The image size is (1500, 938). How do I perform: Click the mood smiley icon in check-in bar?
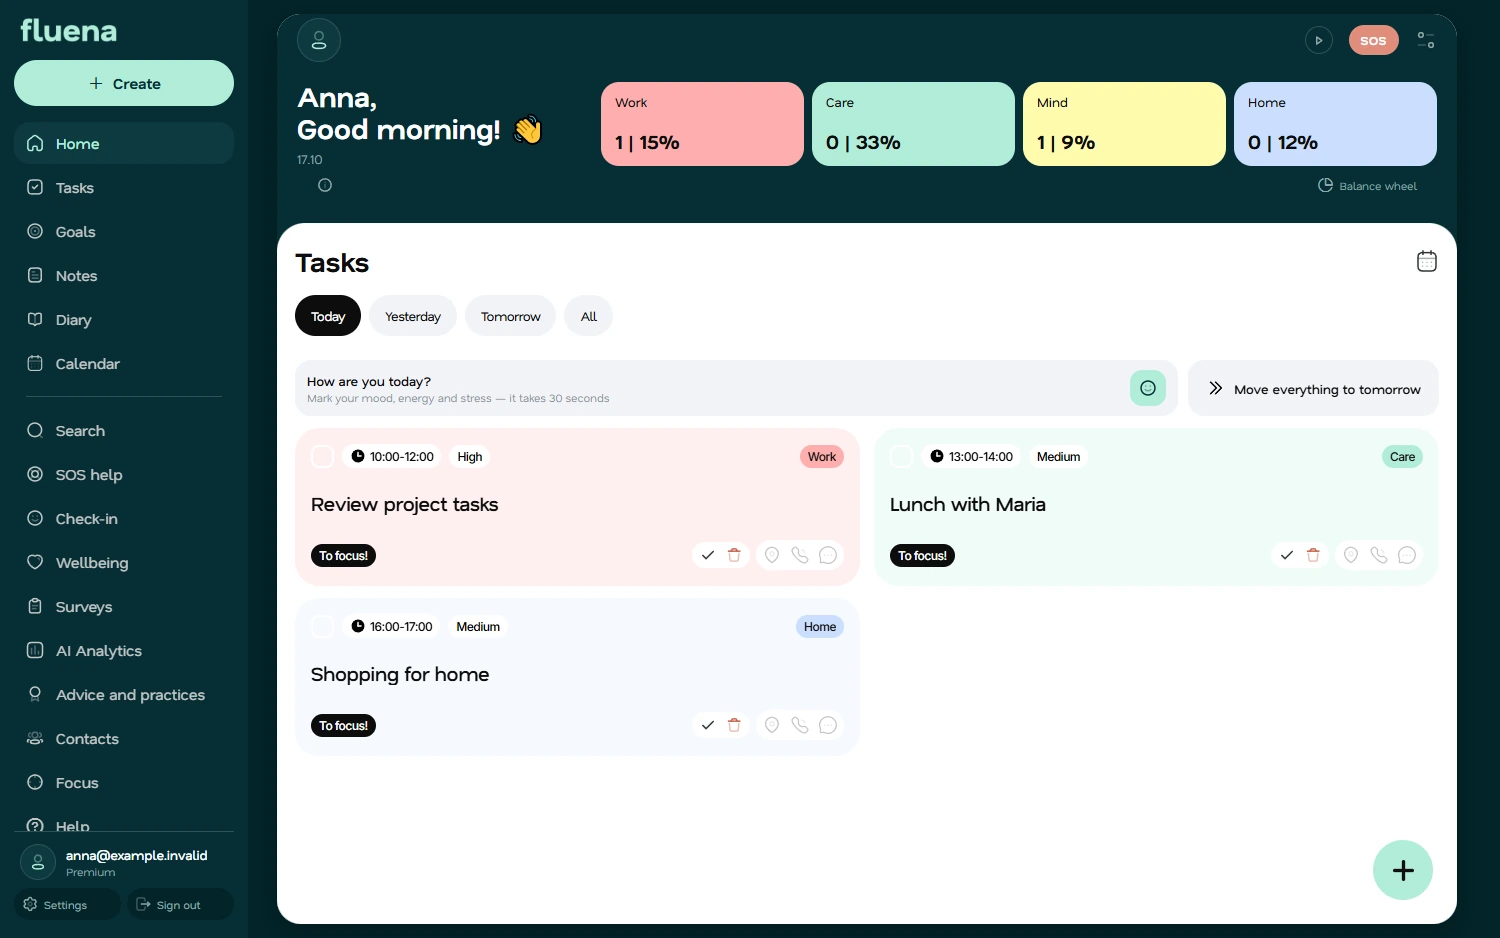coord(1148,388)
